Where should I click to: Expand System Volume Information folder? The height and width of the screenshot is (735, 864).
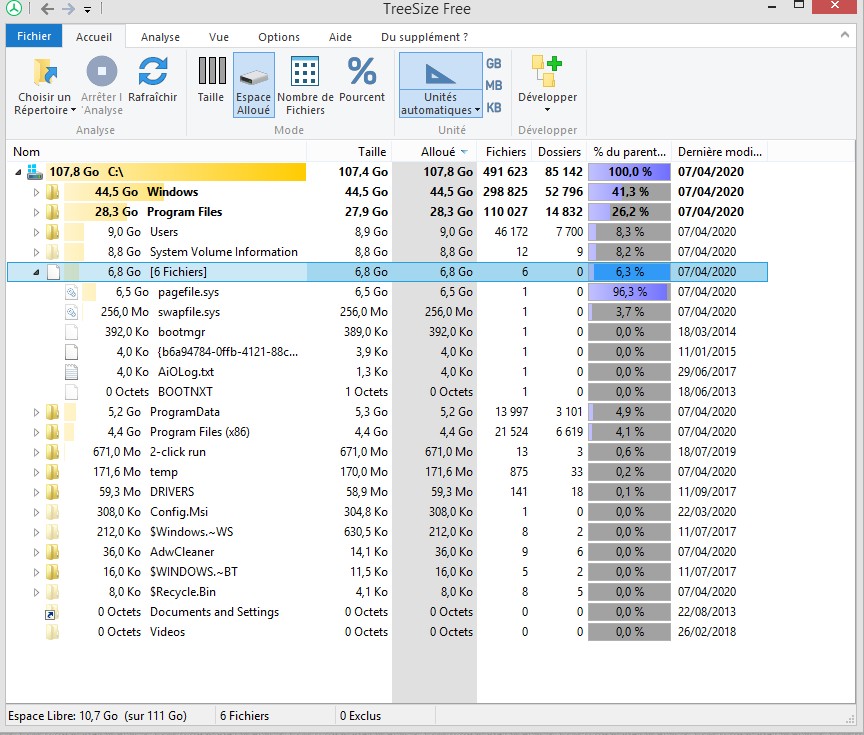coord(36,252)
